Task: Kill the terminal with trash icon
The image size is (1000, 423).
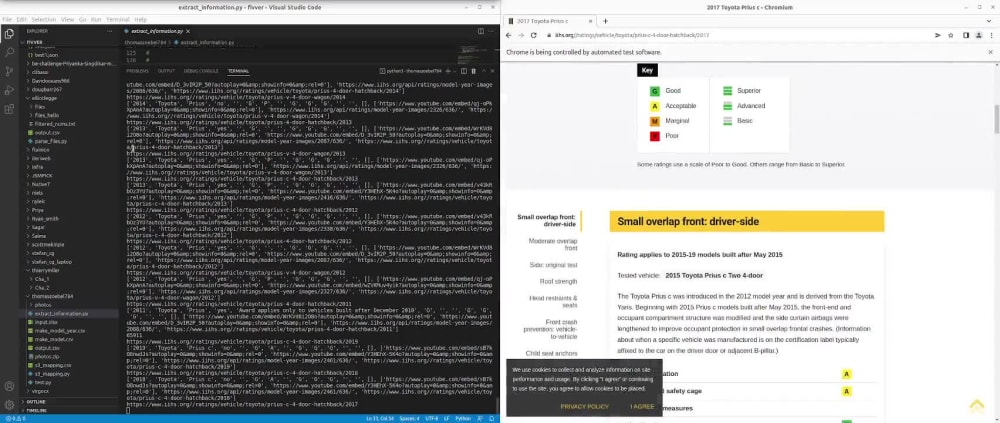Action: point(473,71)
